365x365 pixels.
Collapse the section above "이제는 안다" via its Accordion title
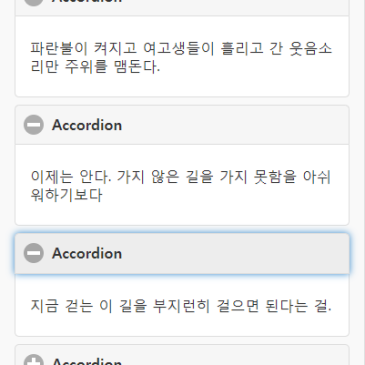tap(87, 125)
